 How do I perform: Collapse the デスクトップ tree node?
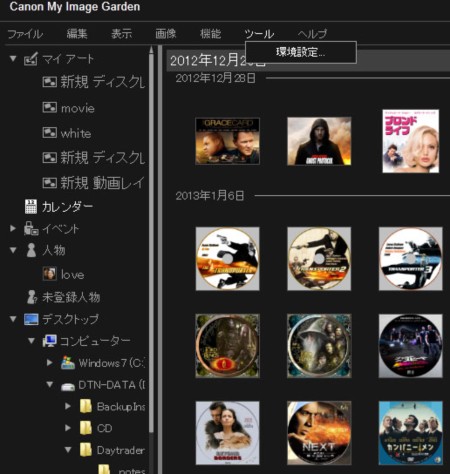coord(13,319)
